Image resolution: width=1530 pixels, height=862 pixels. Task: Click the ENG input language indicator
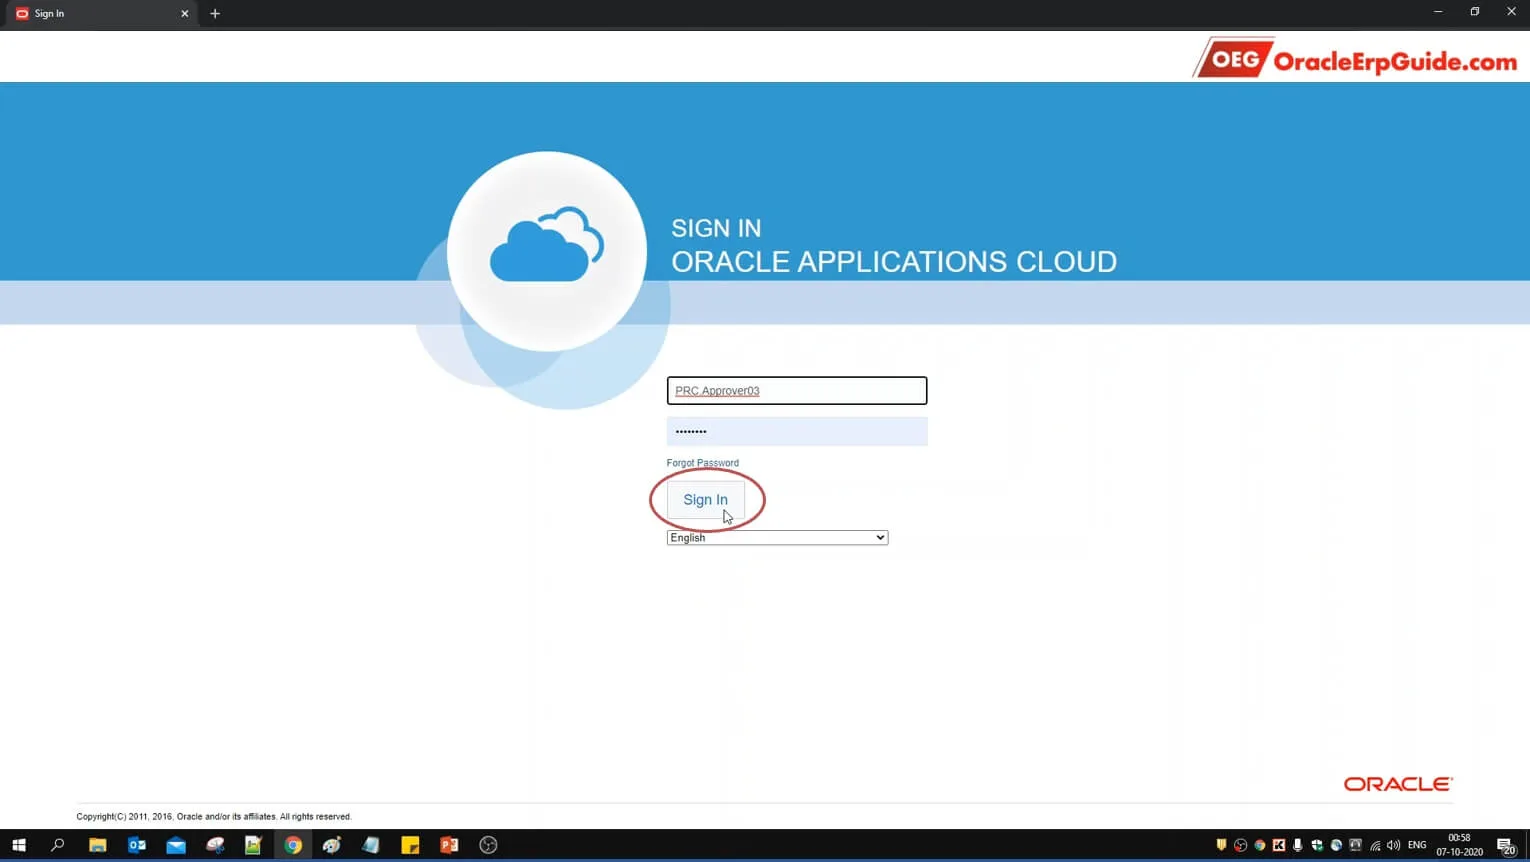(1417, 845)
